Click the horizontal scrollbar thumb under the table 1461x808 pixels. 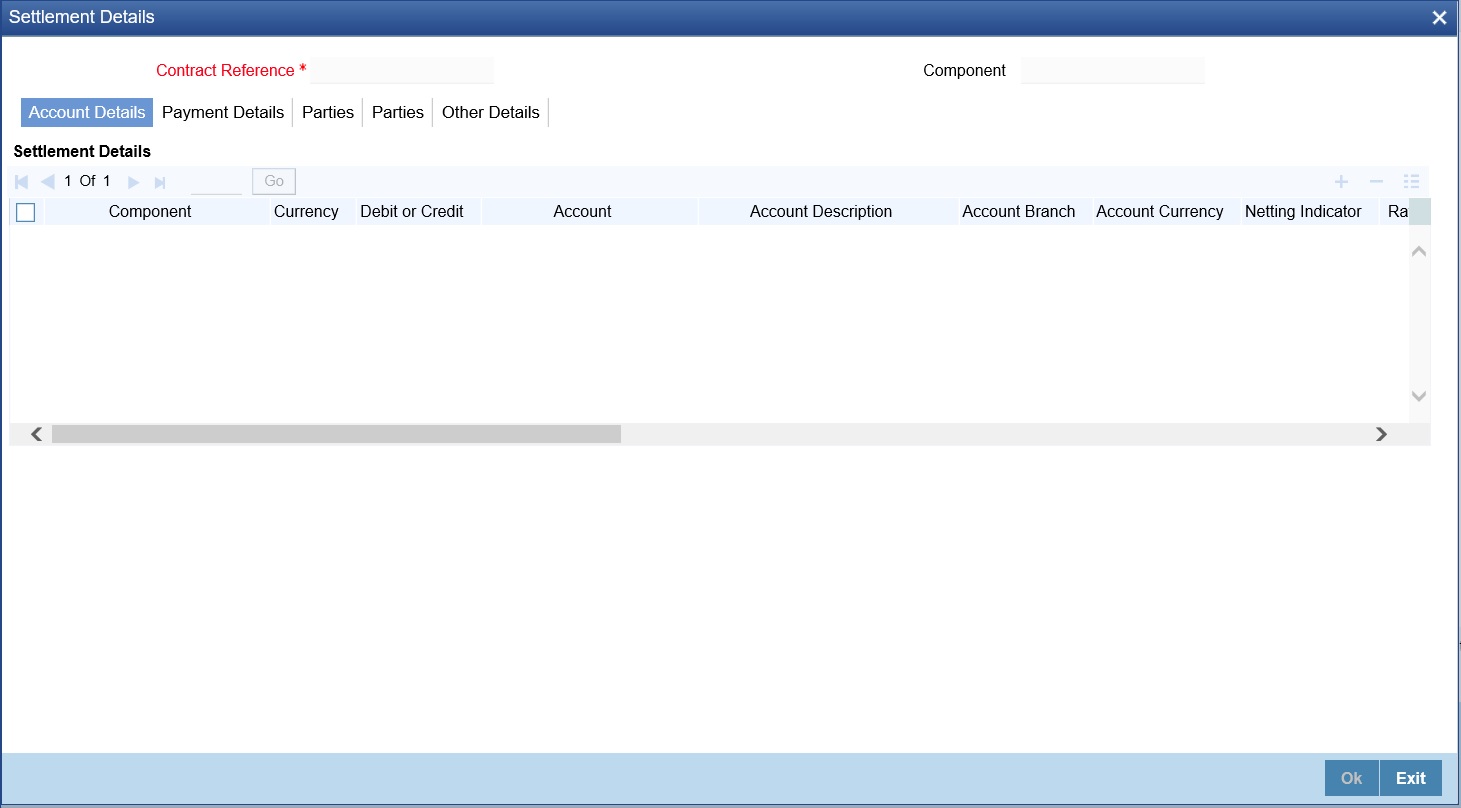point(336,434)
